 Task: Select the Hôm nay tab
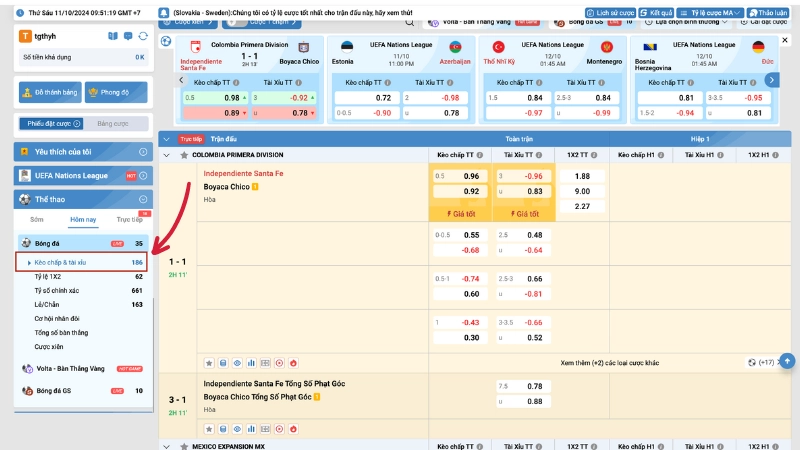point(83,218)
